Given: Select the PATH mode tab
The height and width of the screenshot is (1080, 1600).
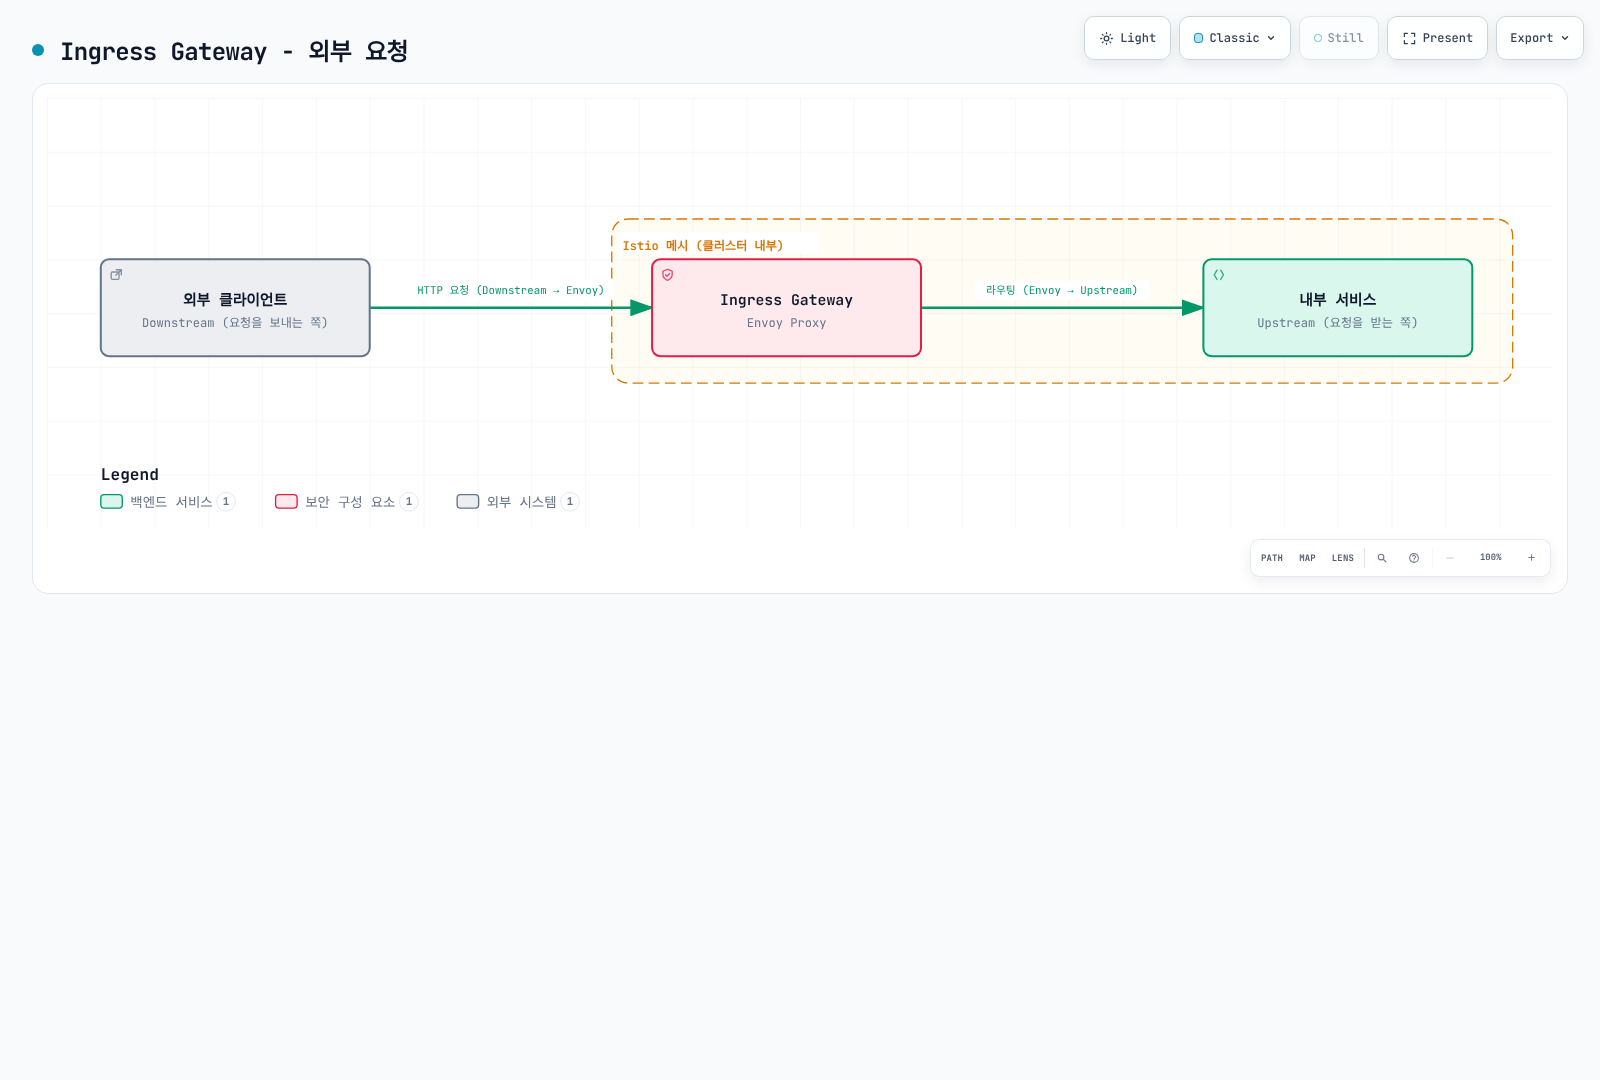Looking at the screenshot, I should point(1272,558).
